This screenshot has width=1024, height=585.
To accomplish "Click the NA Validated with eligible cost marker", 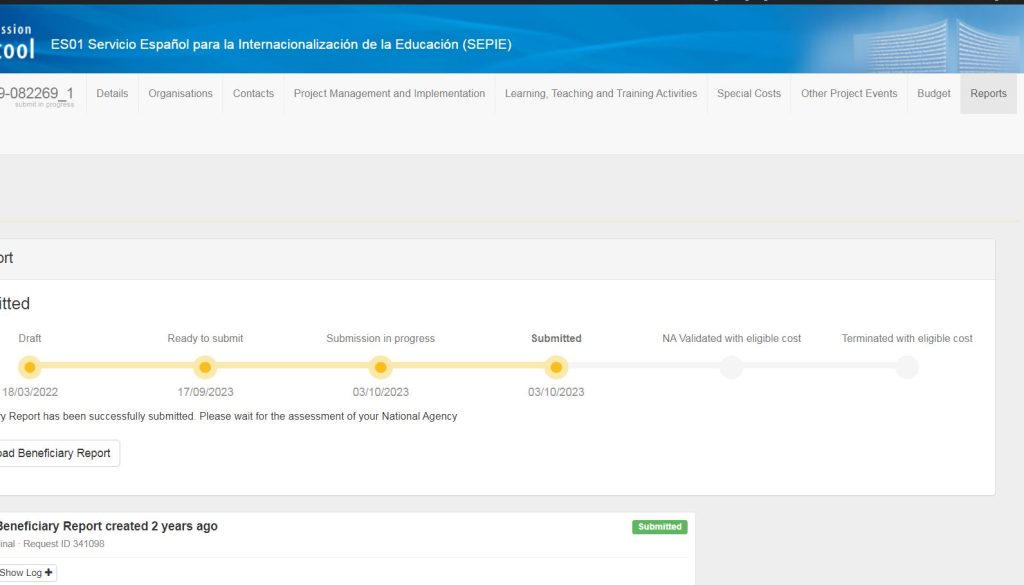I will coord(731,368).
